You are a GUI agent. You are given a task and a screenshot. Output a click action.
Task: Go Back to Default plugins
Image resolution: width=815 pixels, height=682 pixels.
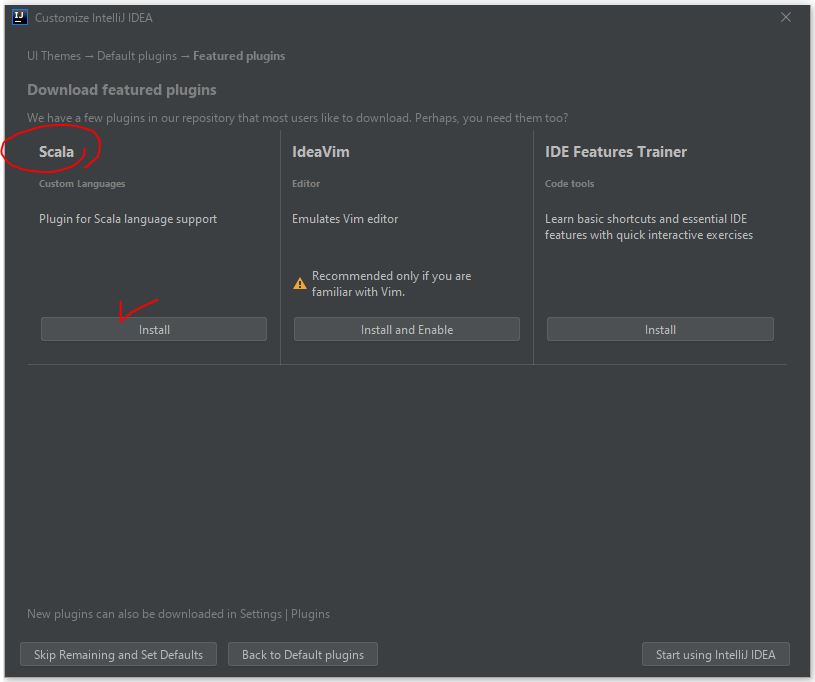[x=303, y=654]
